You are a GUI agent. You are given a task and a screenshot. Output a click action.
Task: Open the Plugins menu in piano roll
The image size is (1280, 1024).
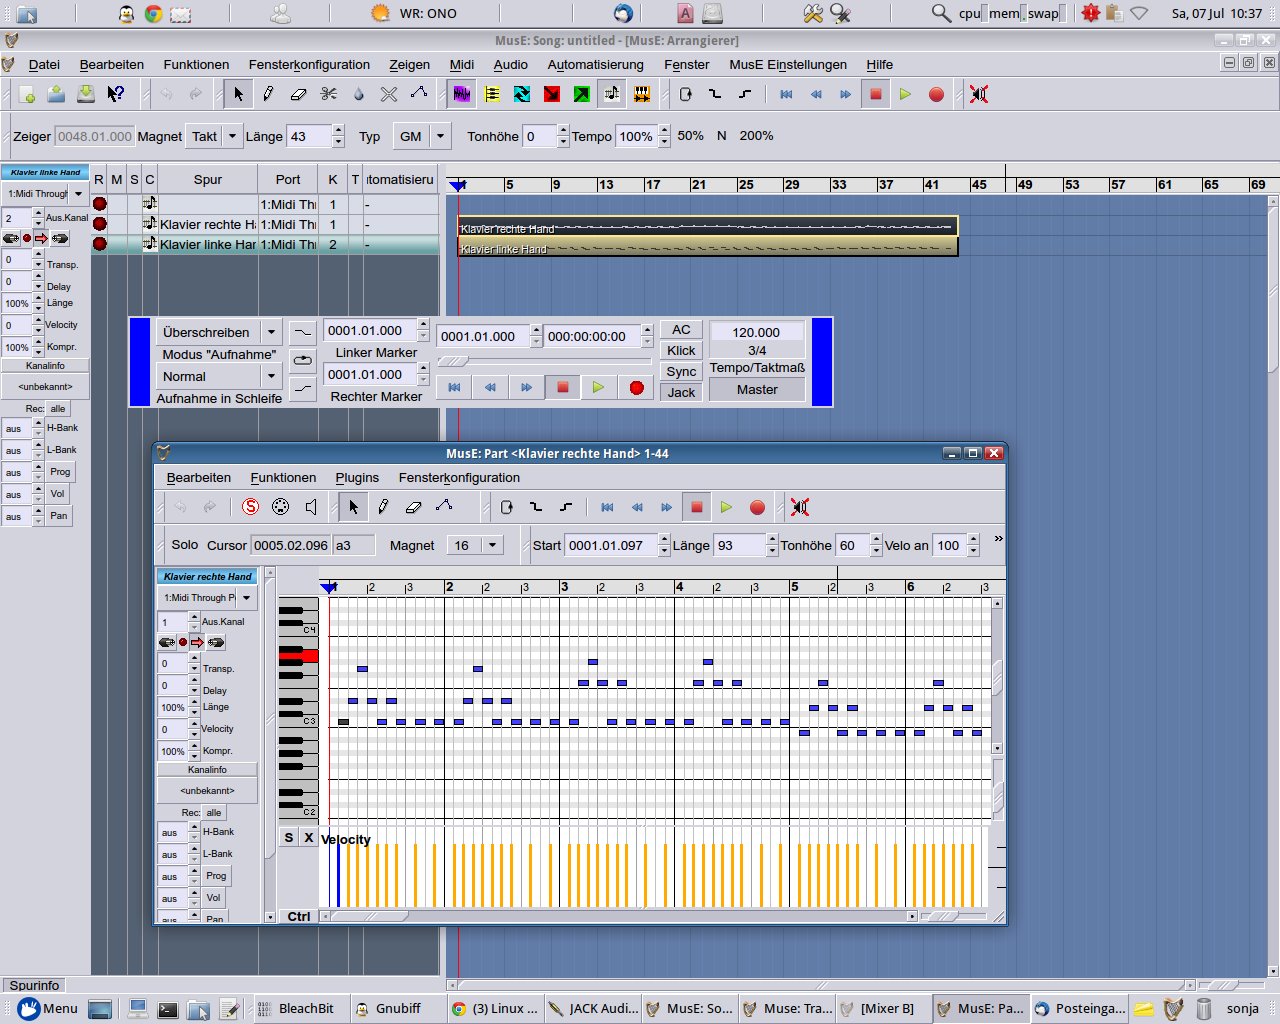coord(357,477)
